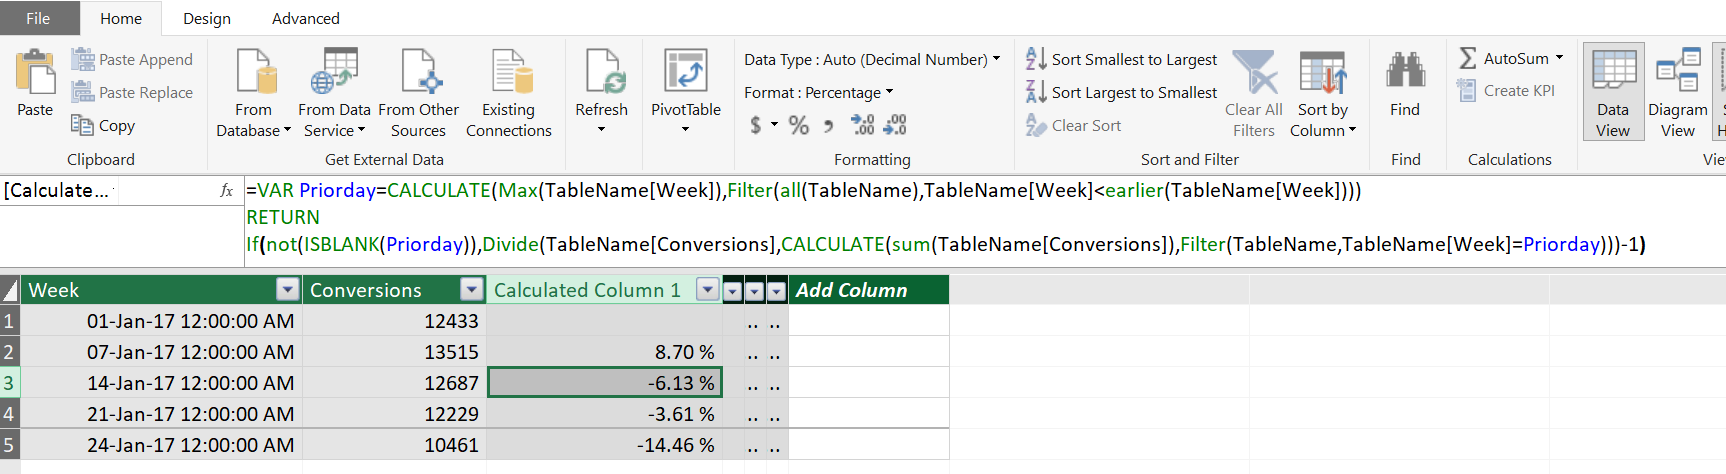The image size is (1726, 474).
Task: Sort Smallest to Largest
Action: tap(1121, 60)
